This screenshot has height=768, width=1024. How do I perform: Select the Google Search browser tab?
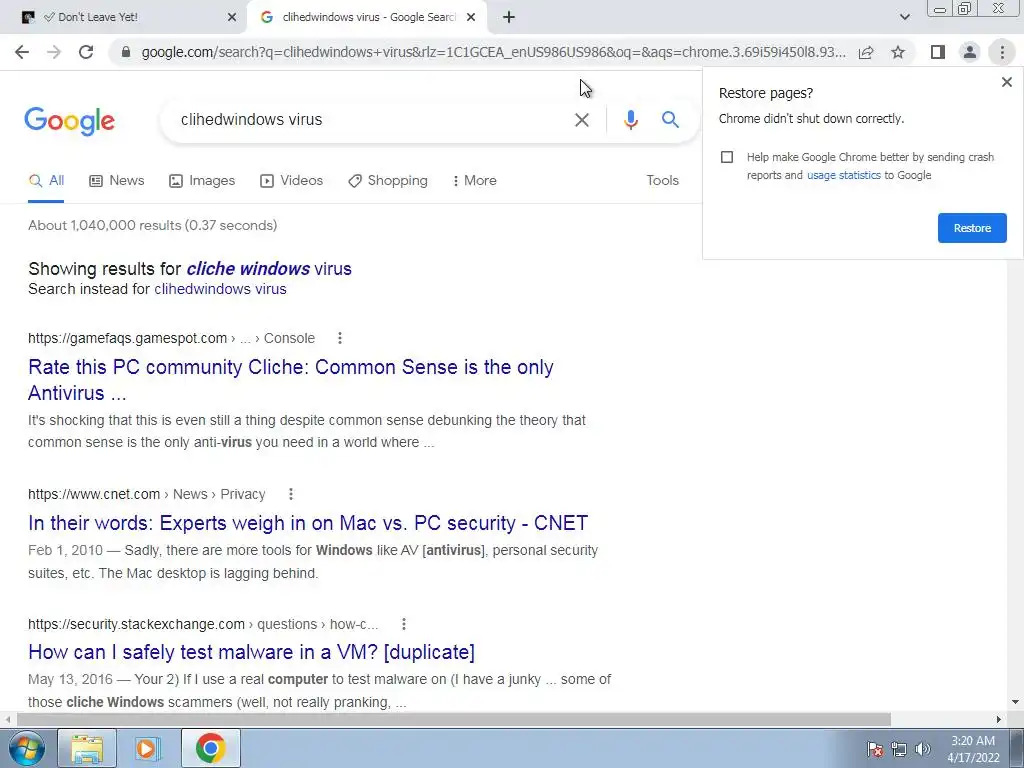368,18
